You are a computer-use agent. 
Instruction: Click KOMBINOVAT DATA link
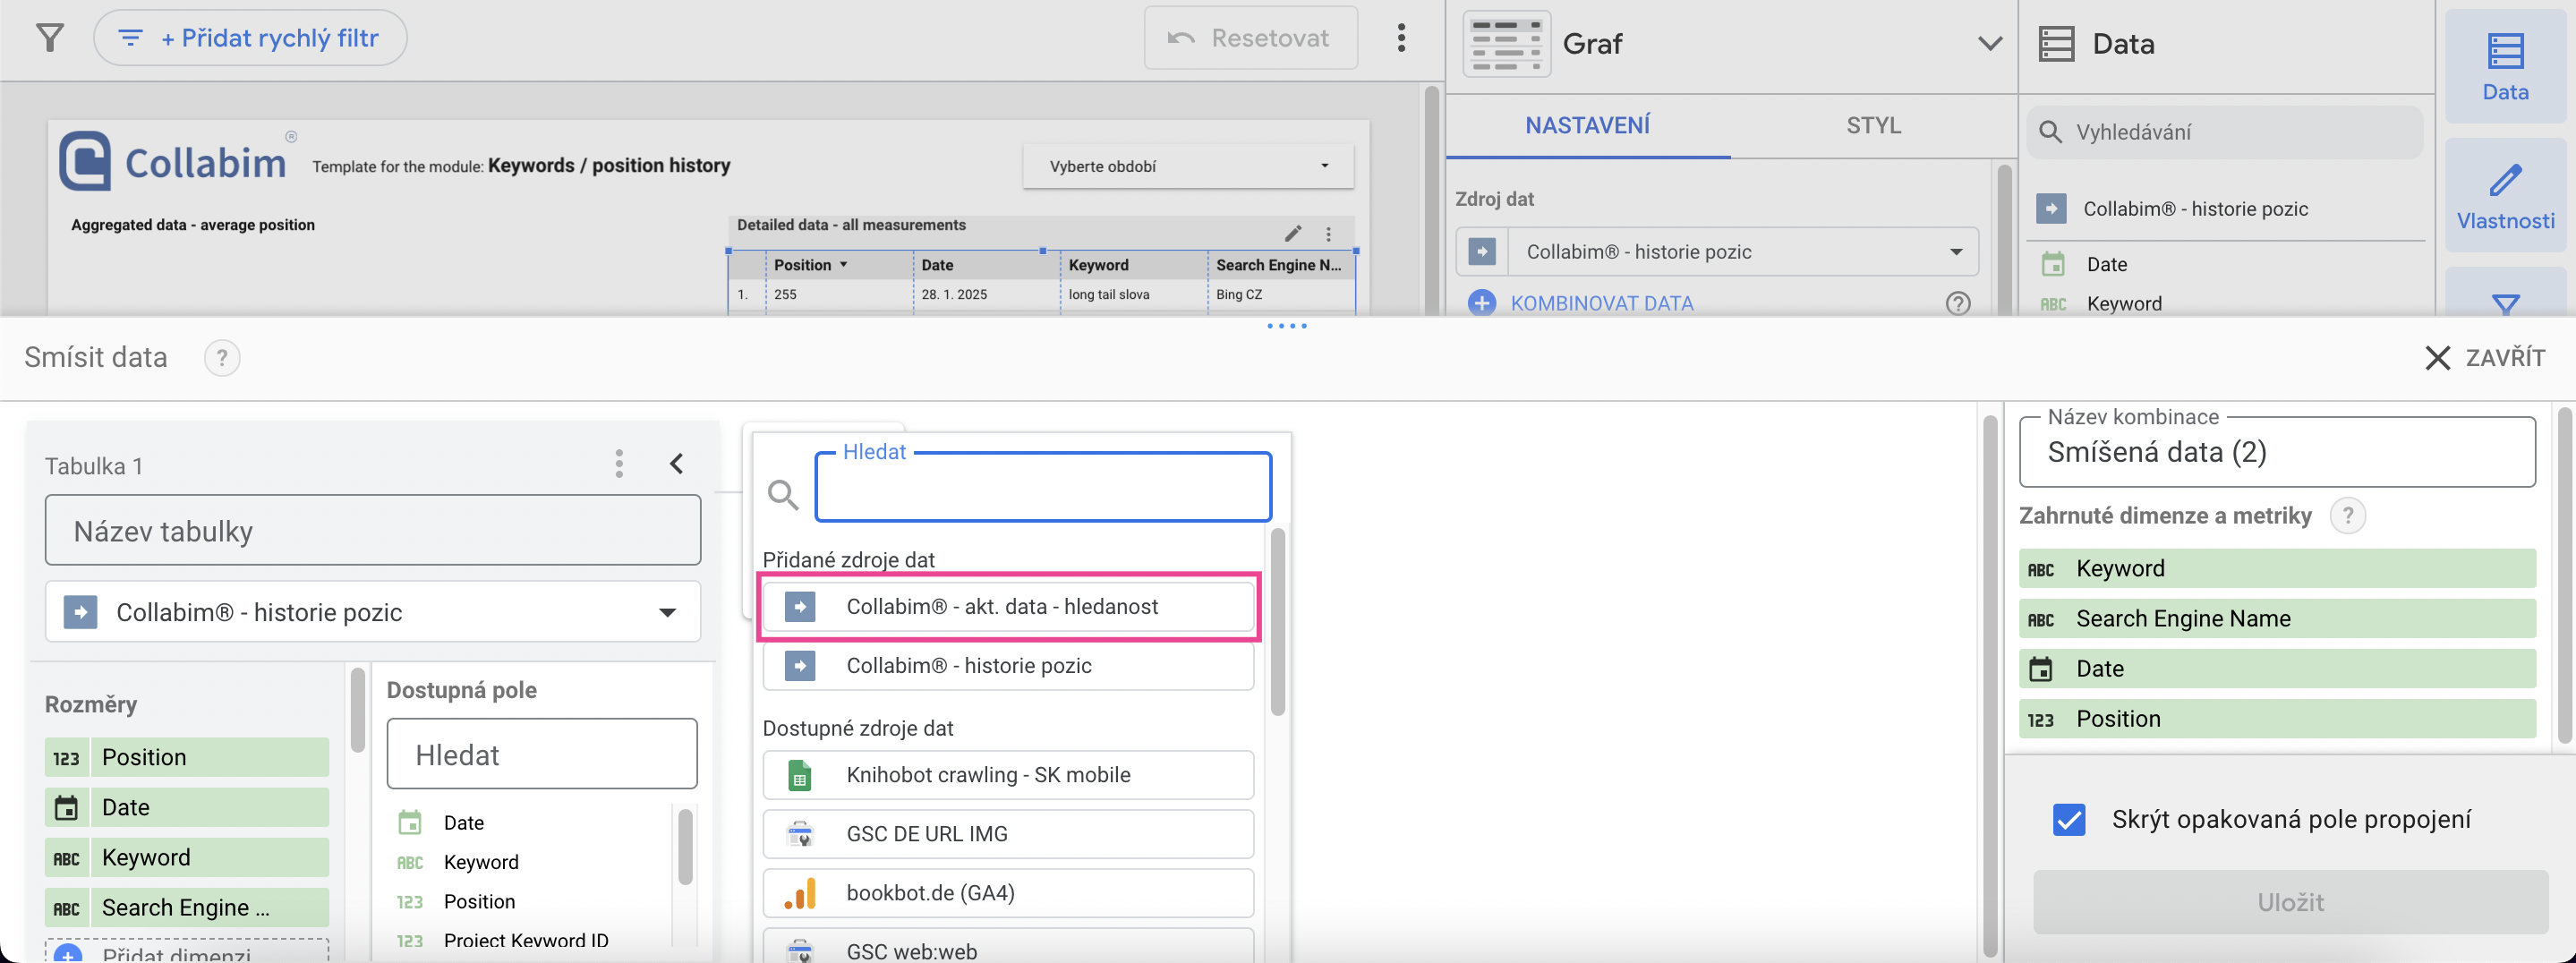pos(1601,303)
